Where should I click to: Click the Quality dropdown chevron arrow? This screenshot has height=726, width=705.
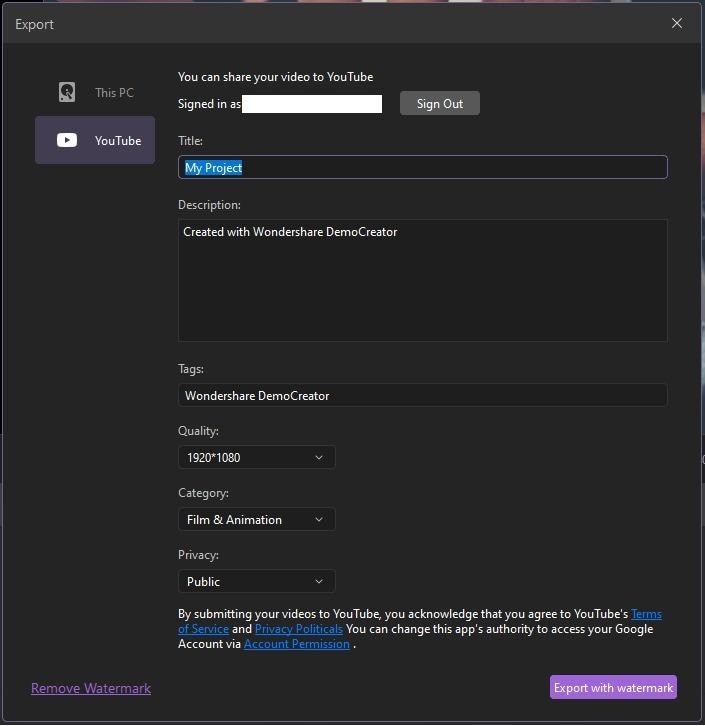(319, 457)
